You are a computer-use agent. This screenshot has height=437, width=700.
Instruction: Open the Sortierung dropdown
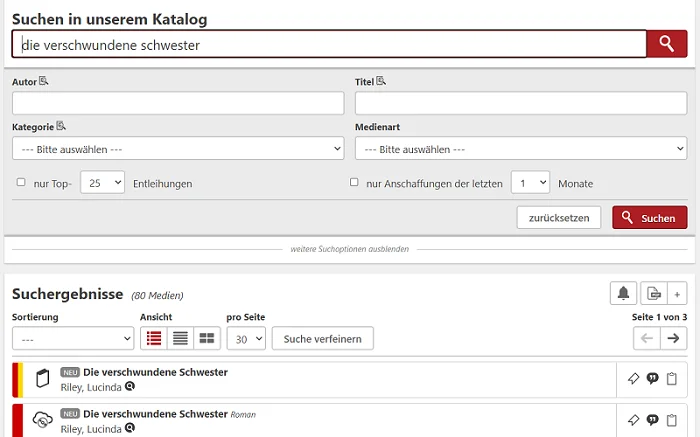(x=73, y=338)
